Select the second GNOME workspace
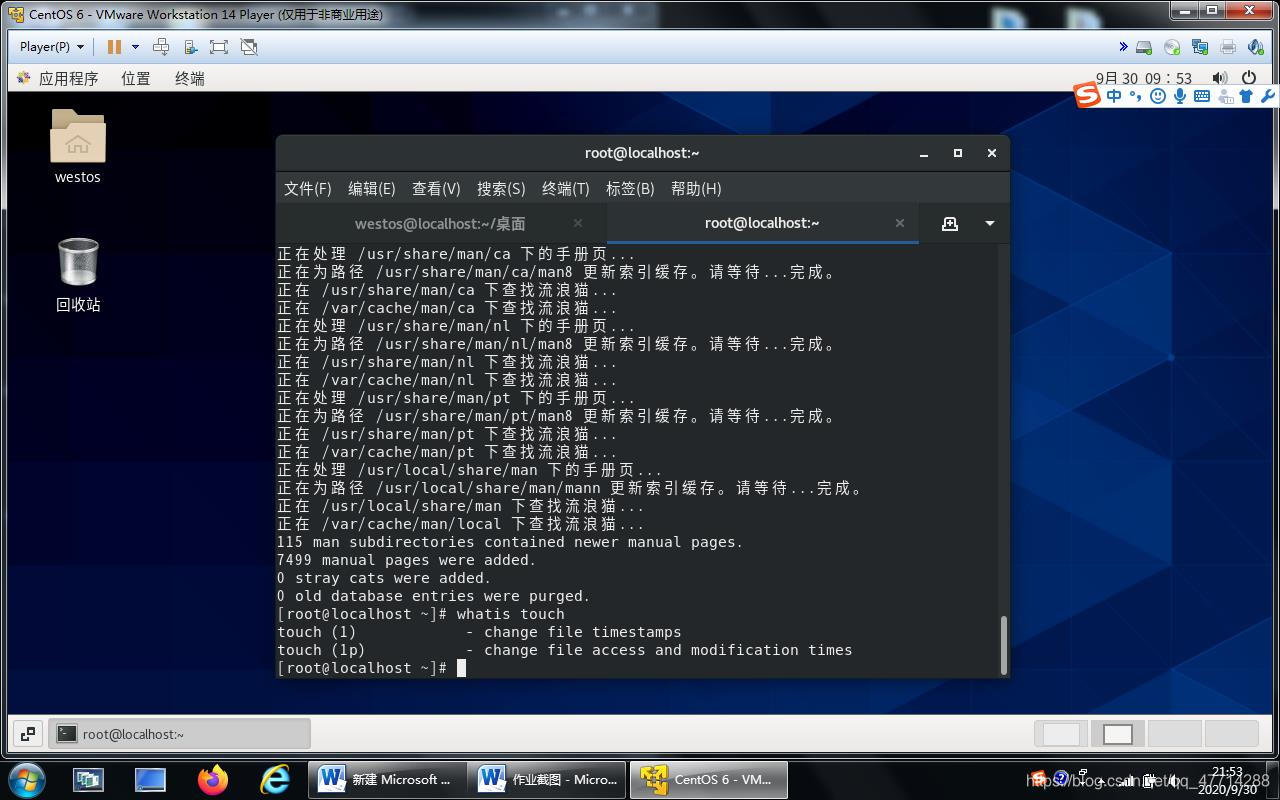This screenshot has width=1280, height=800. (1118, 734)
